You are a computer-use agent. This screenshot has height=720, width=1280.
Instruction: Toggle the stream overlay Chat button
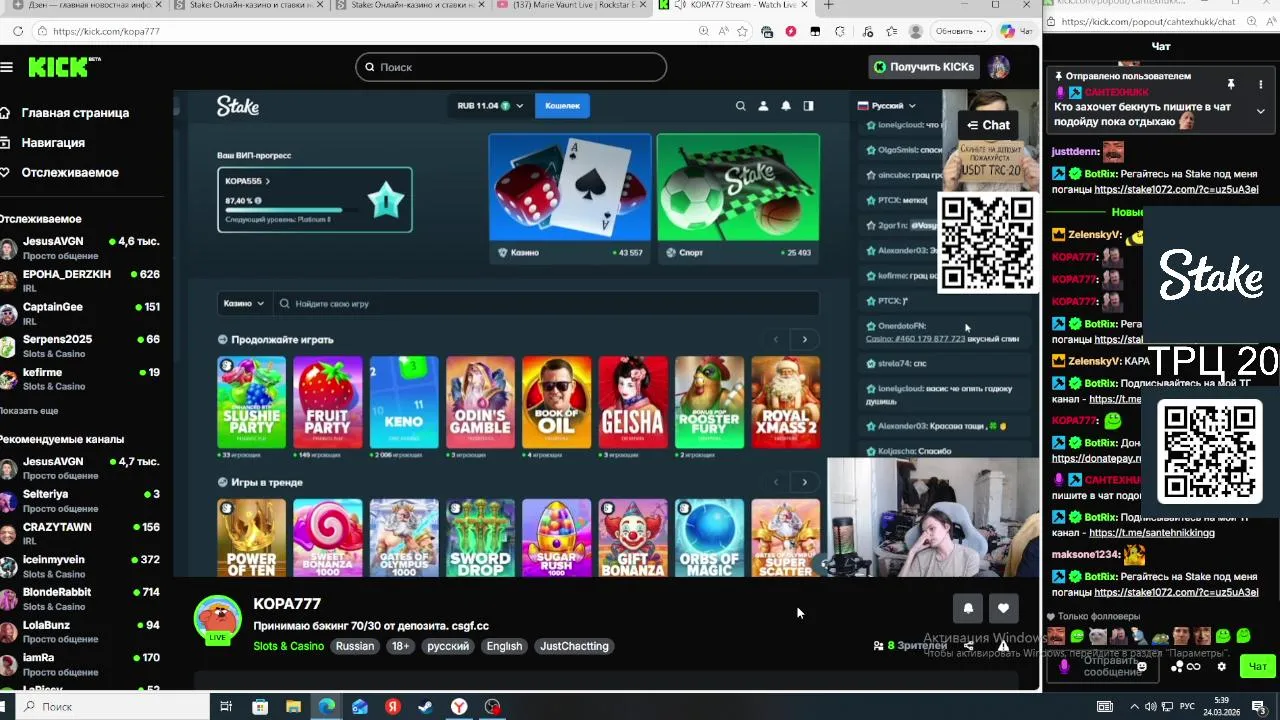click(988, 125)
